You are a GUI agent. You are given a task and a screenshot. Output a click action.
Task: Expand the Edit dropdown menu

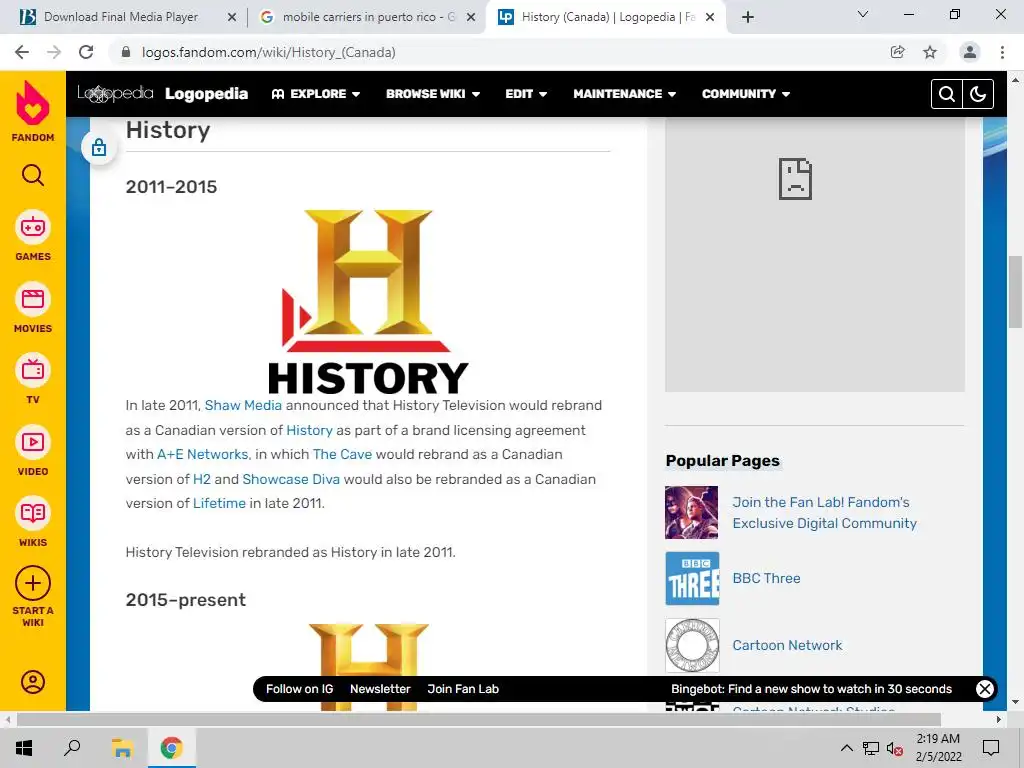pyautogui.click(x=526, y=94)
